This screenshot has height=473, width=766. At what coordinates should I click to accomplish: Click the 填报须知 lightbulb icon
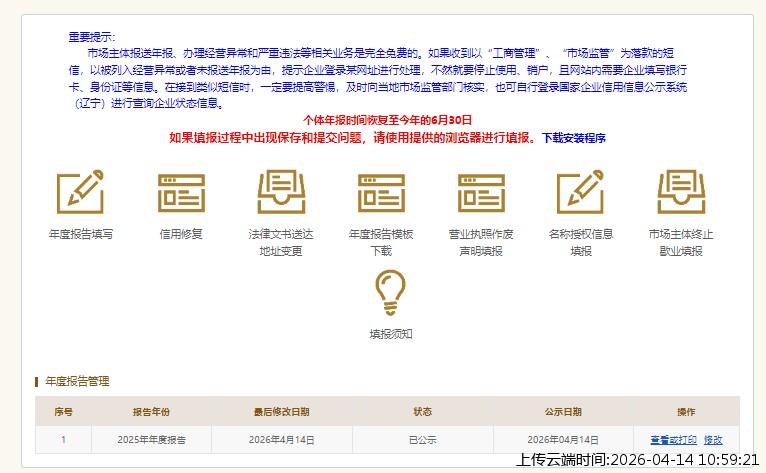[x=390, y=293]
